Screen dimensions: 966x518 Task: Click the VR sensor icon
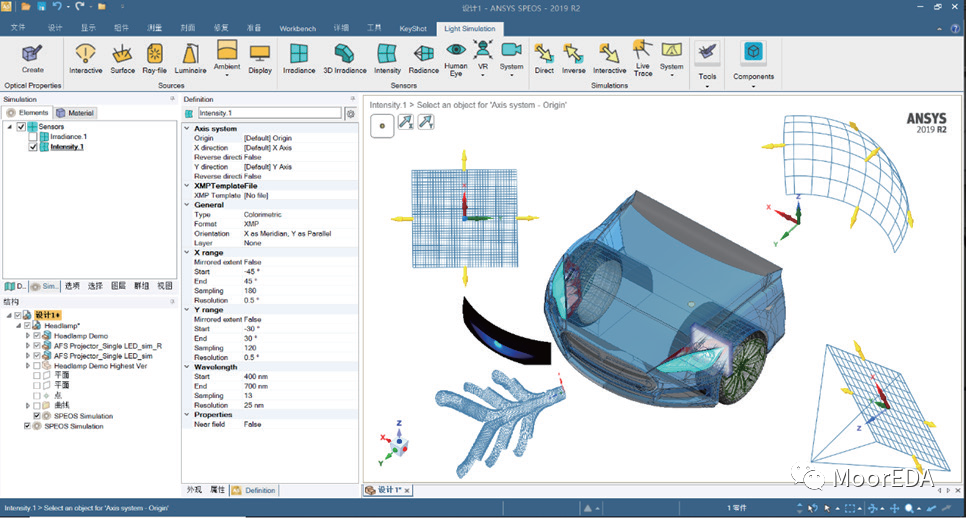(x=483, y=49)
